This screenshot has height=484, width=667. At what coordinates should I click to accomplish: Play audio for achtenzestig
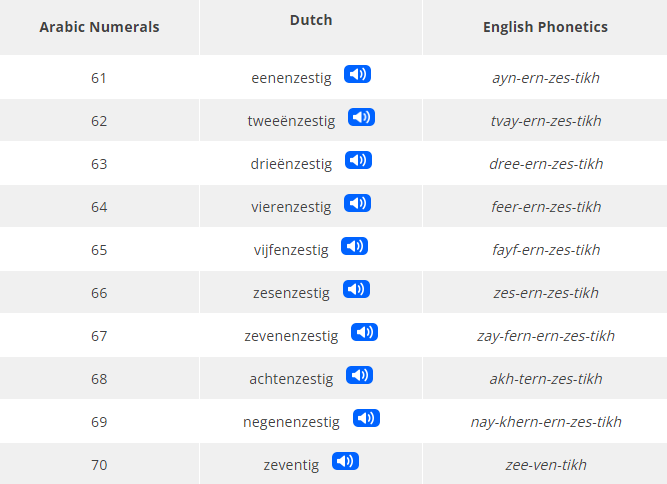pos(359,375)
